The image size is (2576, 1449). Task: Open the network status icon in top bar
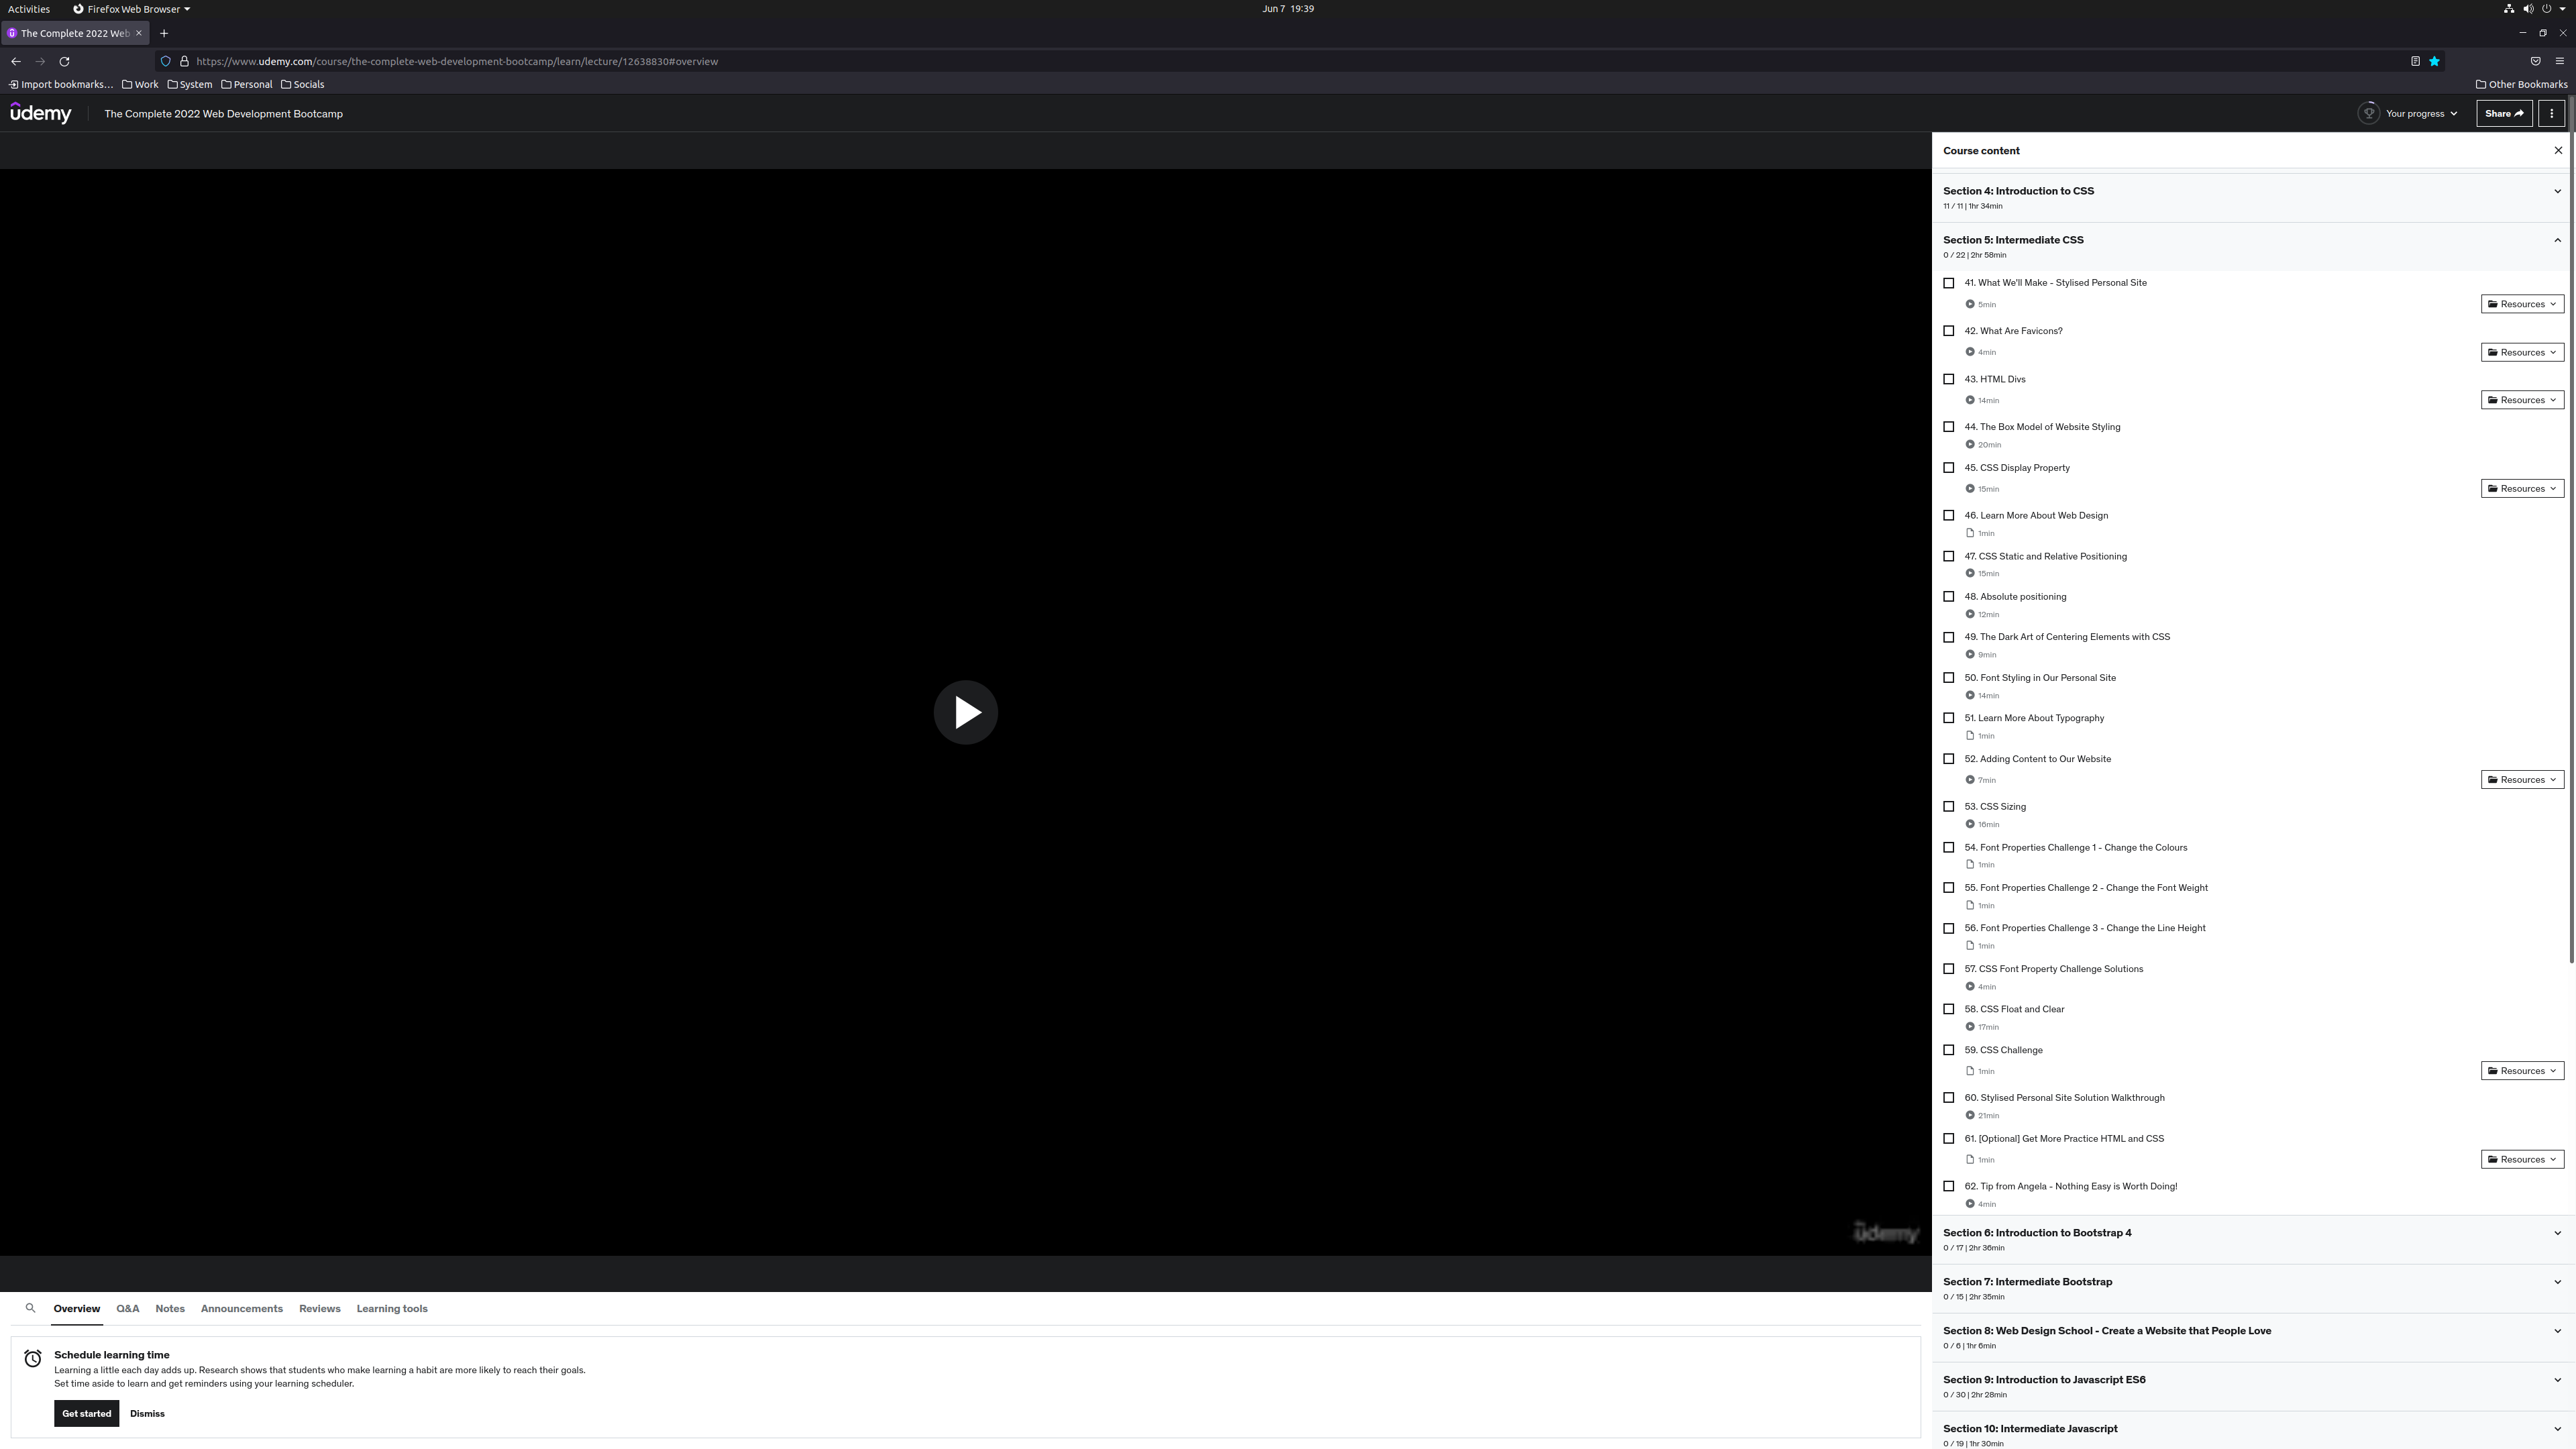[2509, 9]
